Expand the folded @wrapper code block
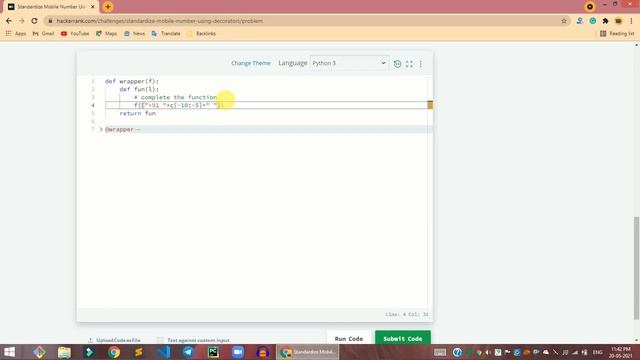Image resolution: width=640 pixels, height=360 pixels. (101, 129)
